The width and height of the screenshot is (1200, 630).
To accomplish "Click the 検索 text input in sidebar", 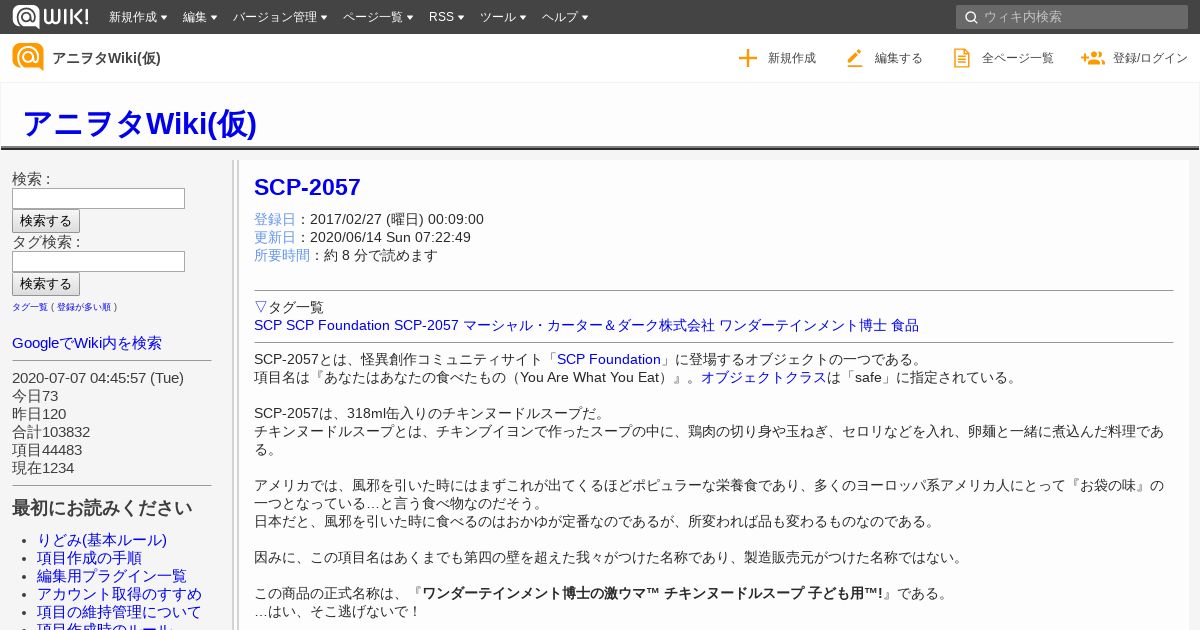I will pos(98,198).
